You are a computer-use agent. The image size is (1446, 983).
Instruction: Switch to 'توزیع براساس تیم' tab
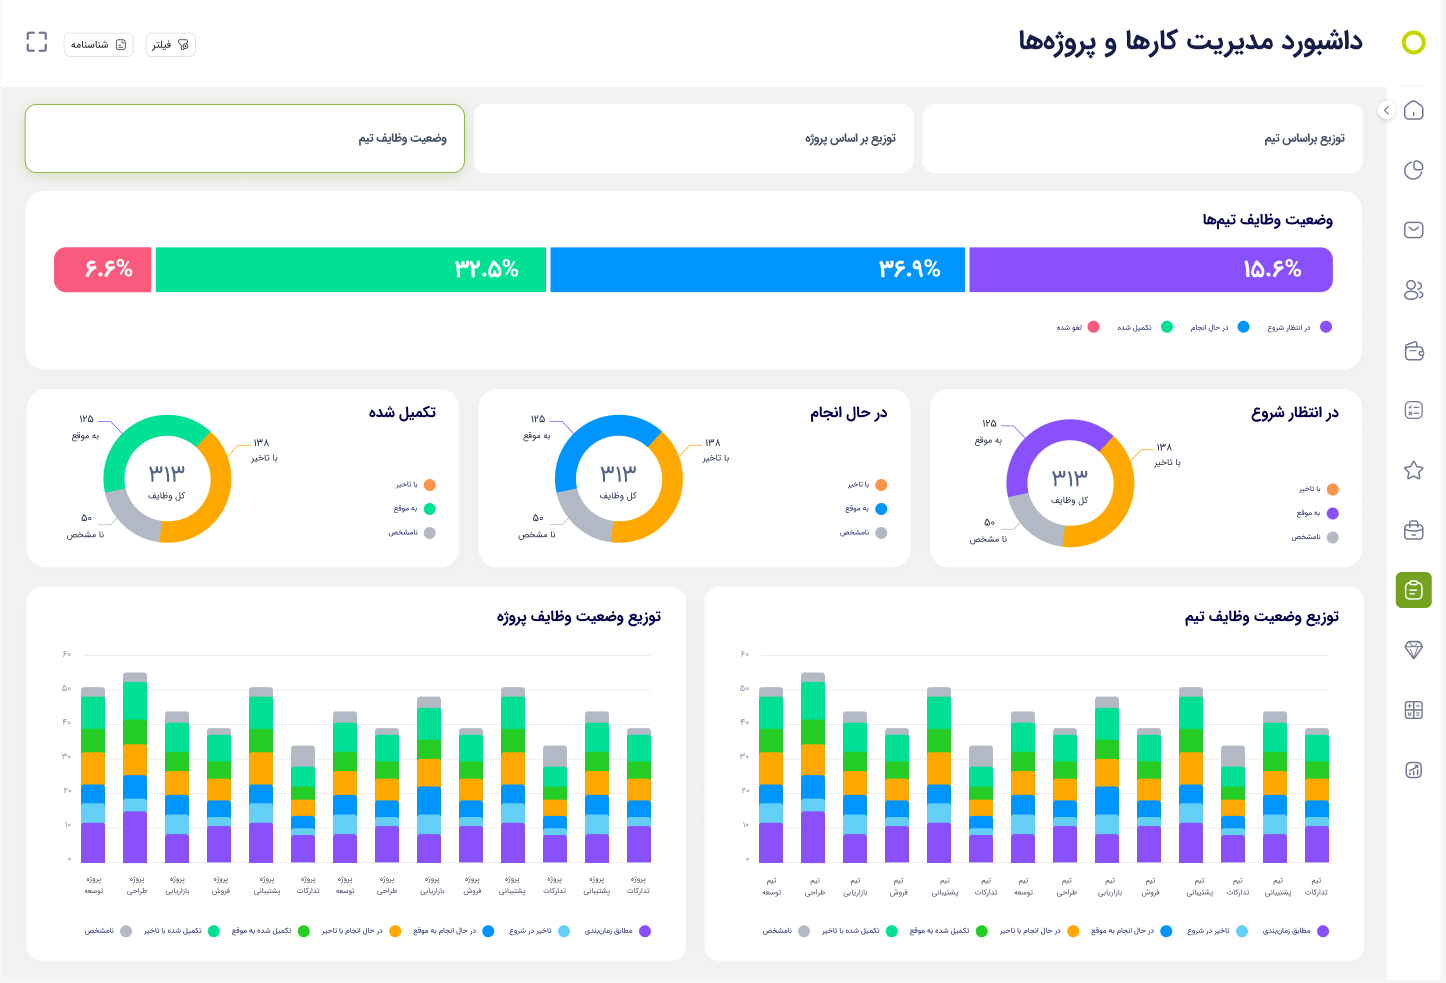click(1142, 139)
